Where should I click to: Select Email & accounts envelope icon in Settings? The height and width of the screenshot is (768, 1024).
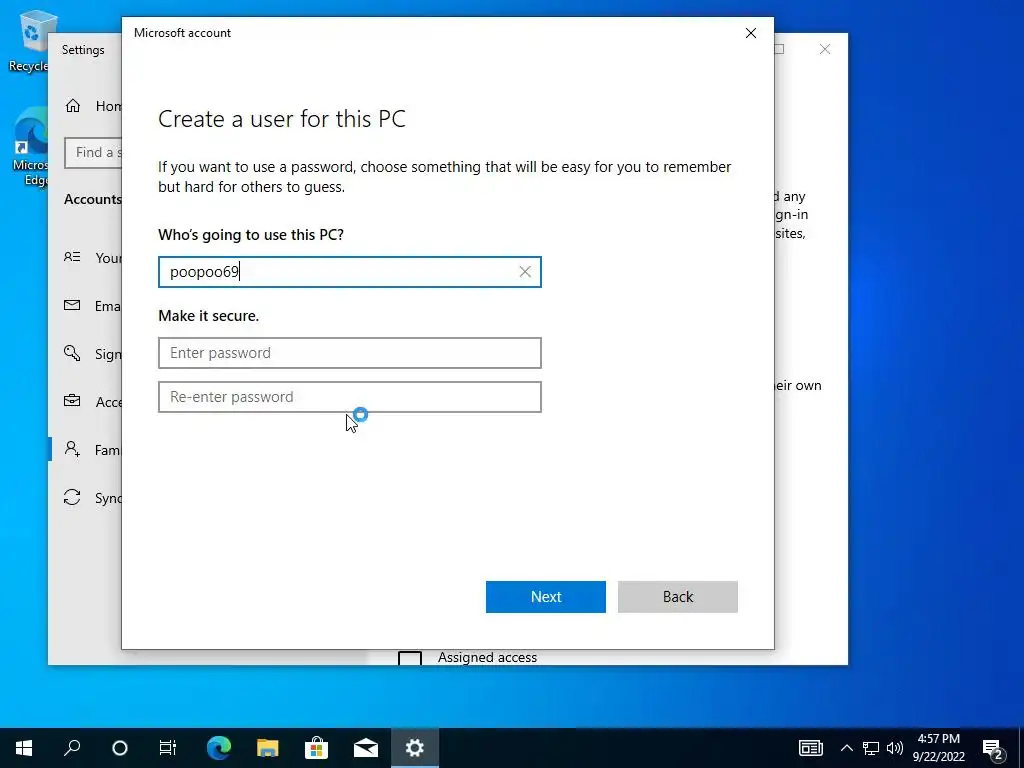(x=72, y=305)
